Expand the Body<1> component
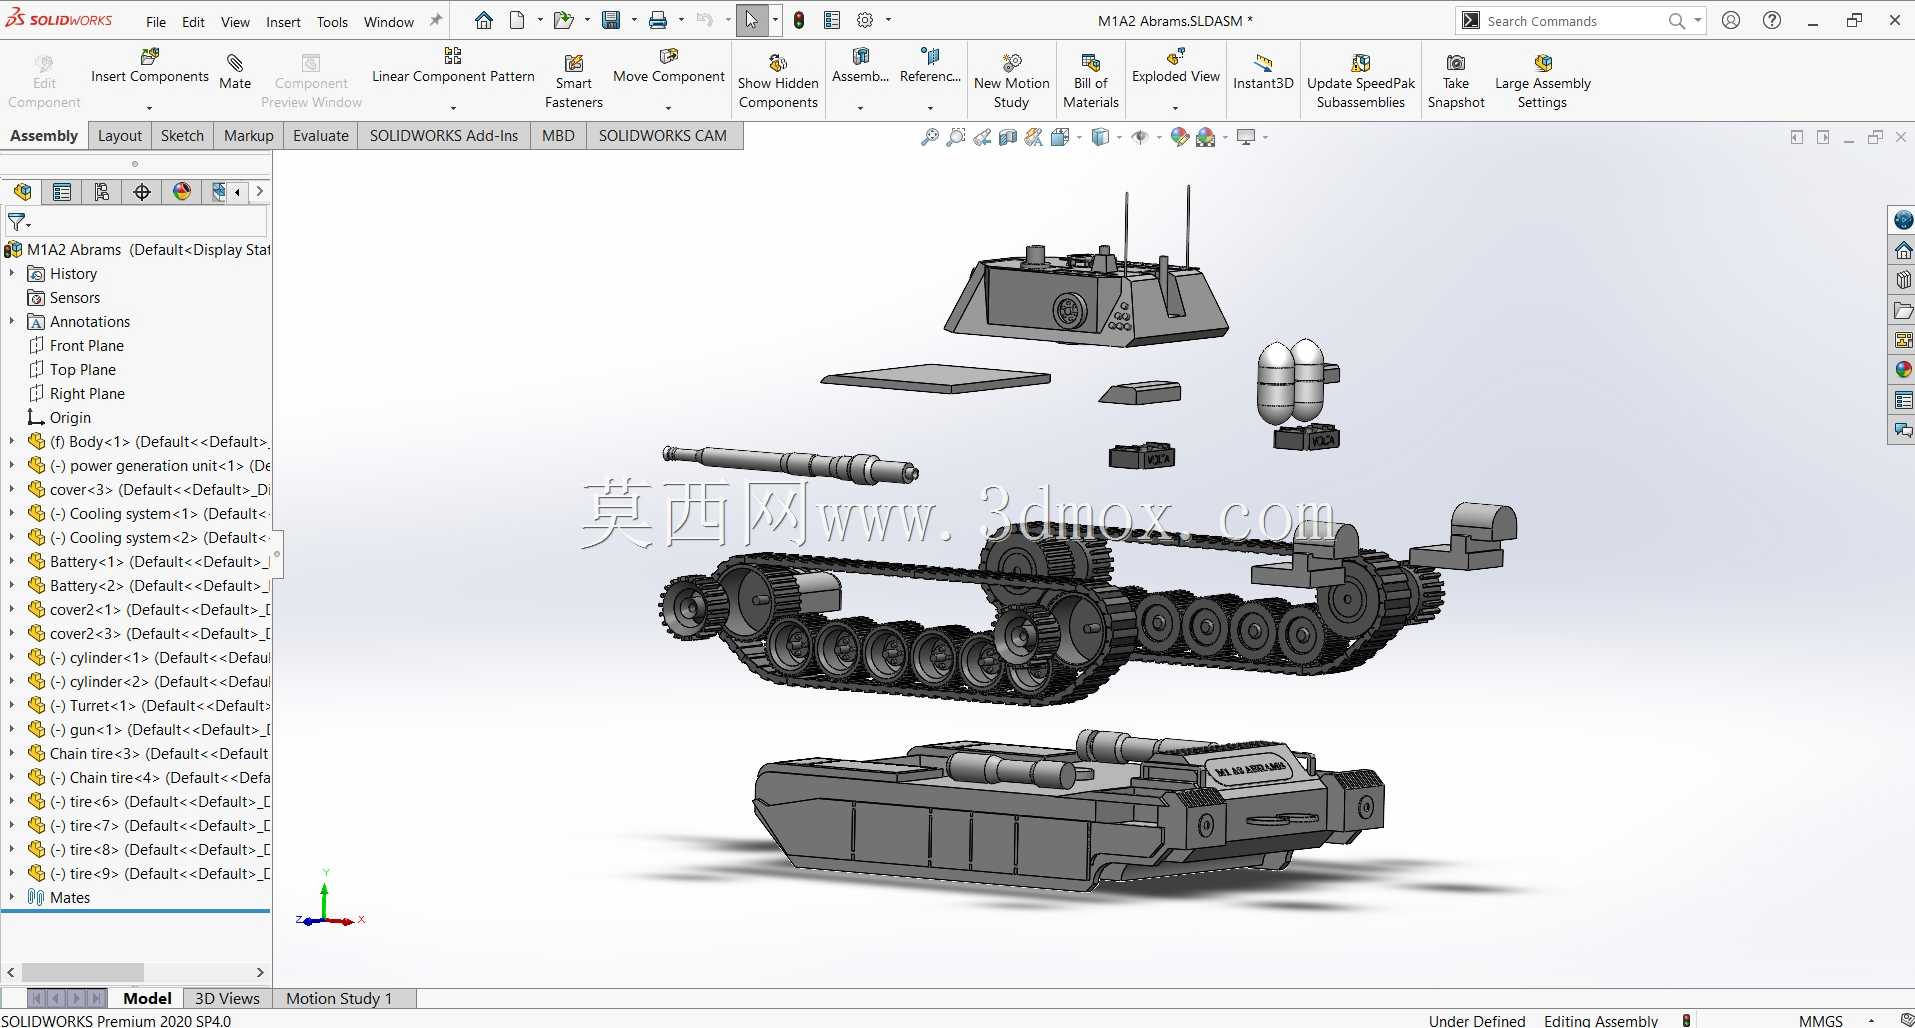The width and height of the screenshot is (1915, 1028). 12,441
